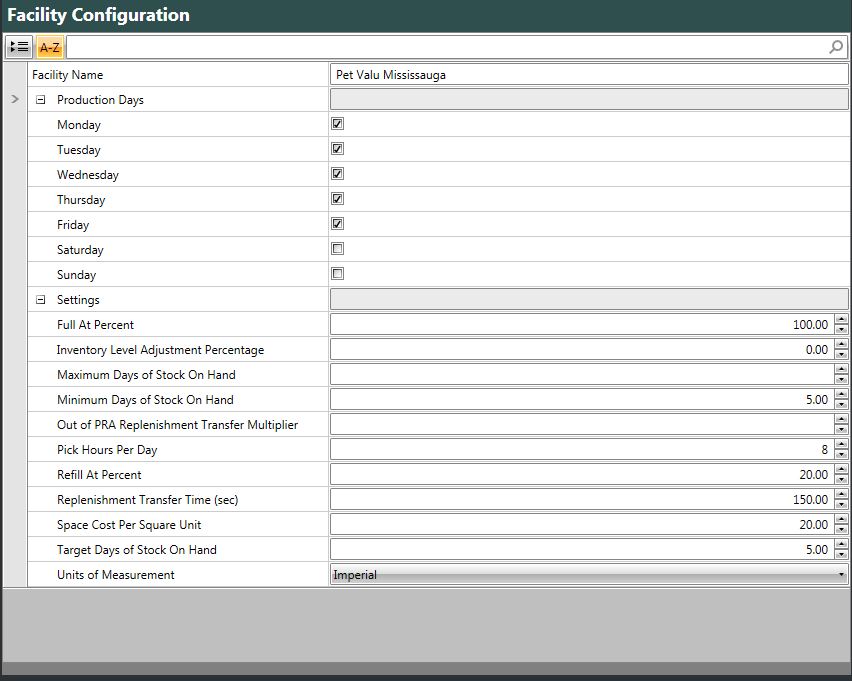Increase Refill At Percent value
Screen dimensions: 852x681
click(x=841, y=470)
